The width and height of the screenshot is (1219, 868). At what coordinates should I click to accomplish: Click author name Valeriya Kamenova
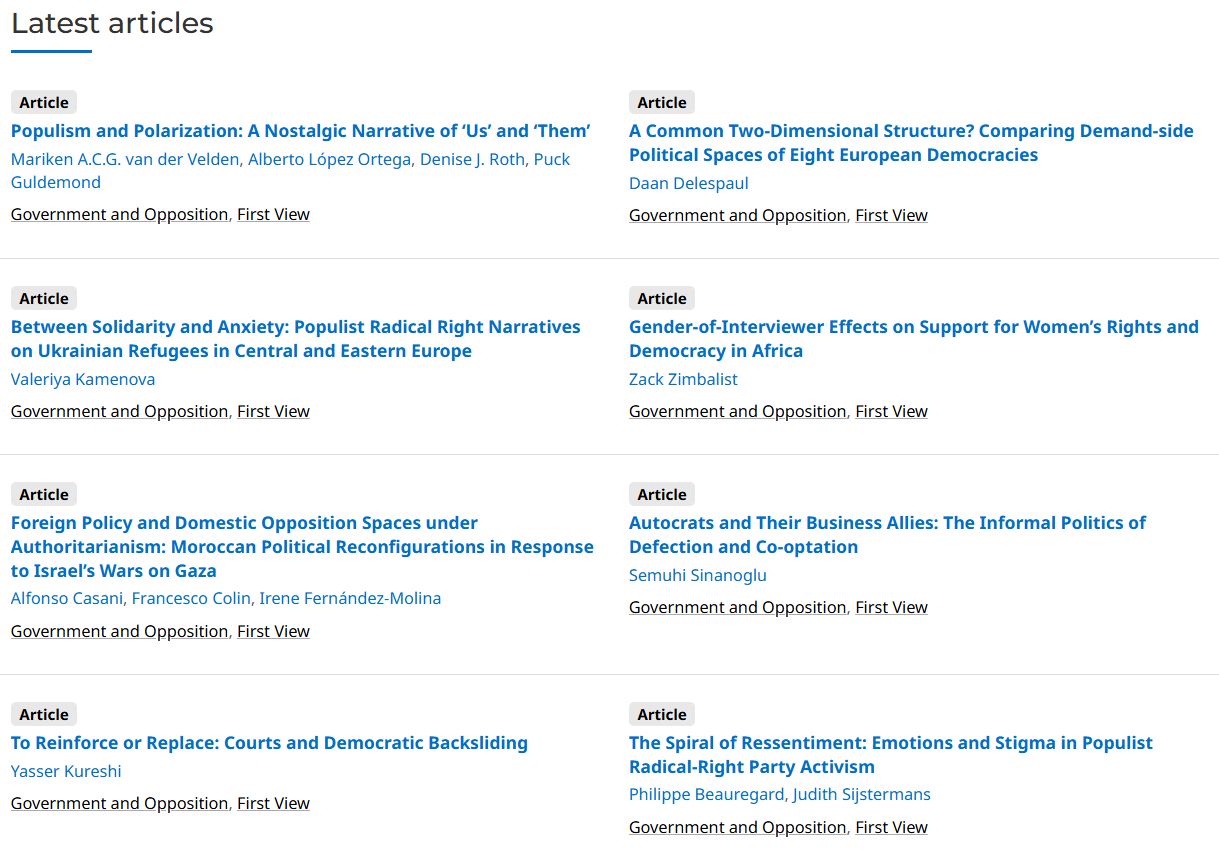83,379
